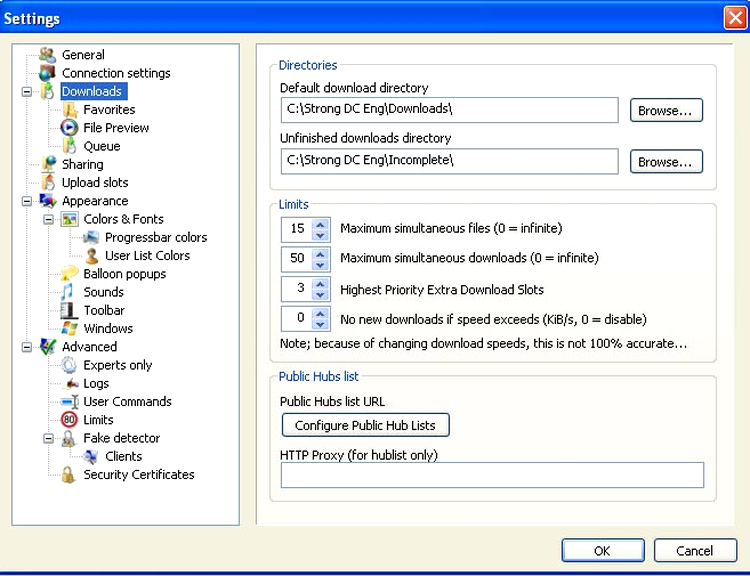Click the unfinished downloads directory field
750x576 pixels.
(450, 161)
